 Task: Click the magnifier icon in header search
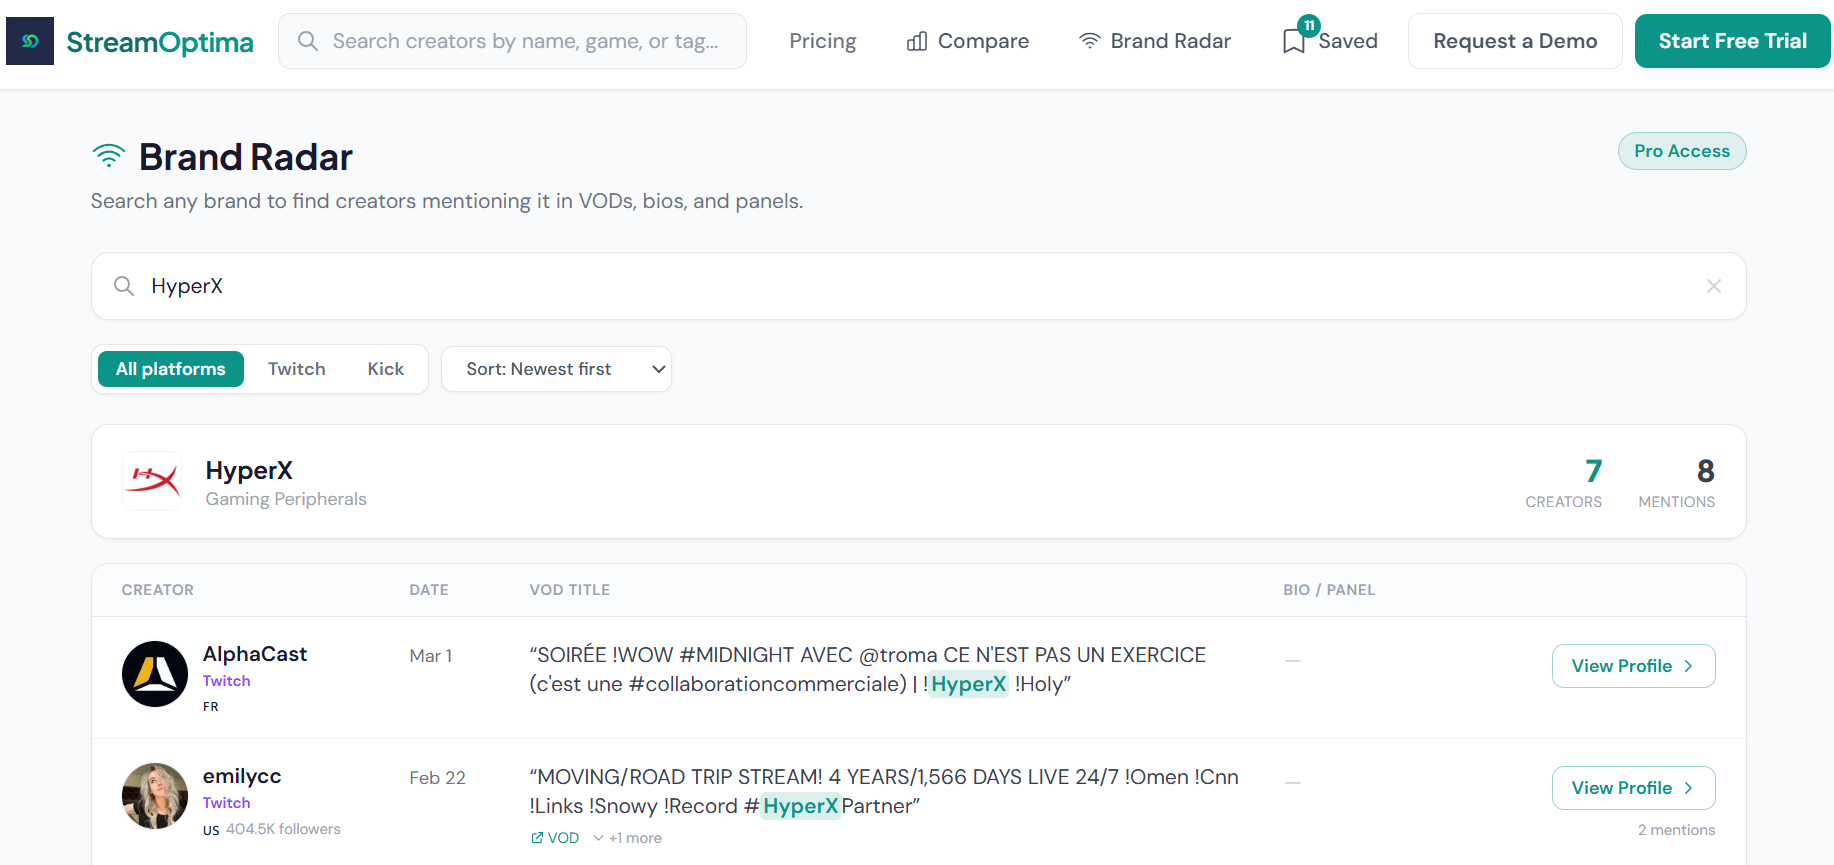308,41
